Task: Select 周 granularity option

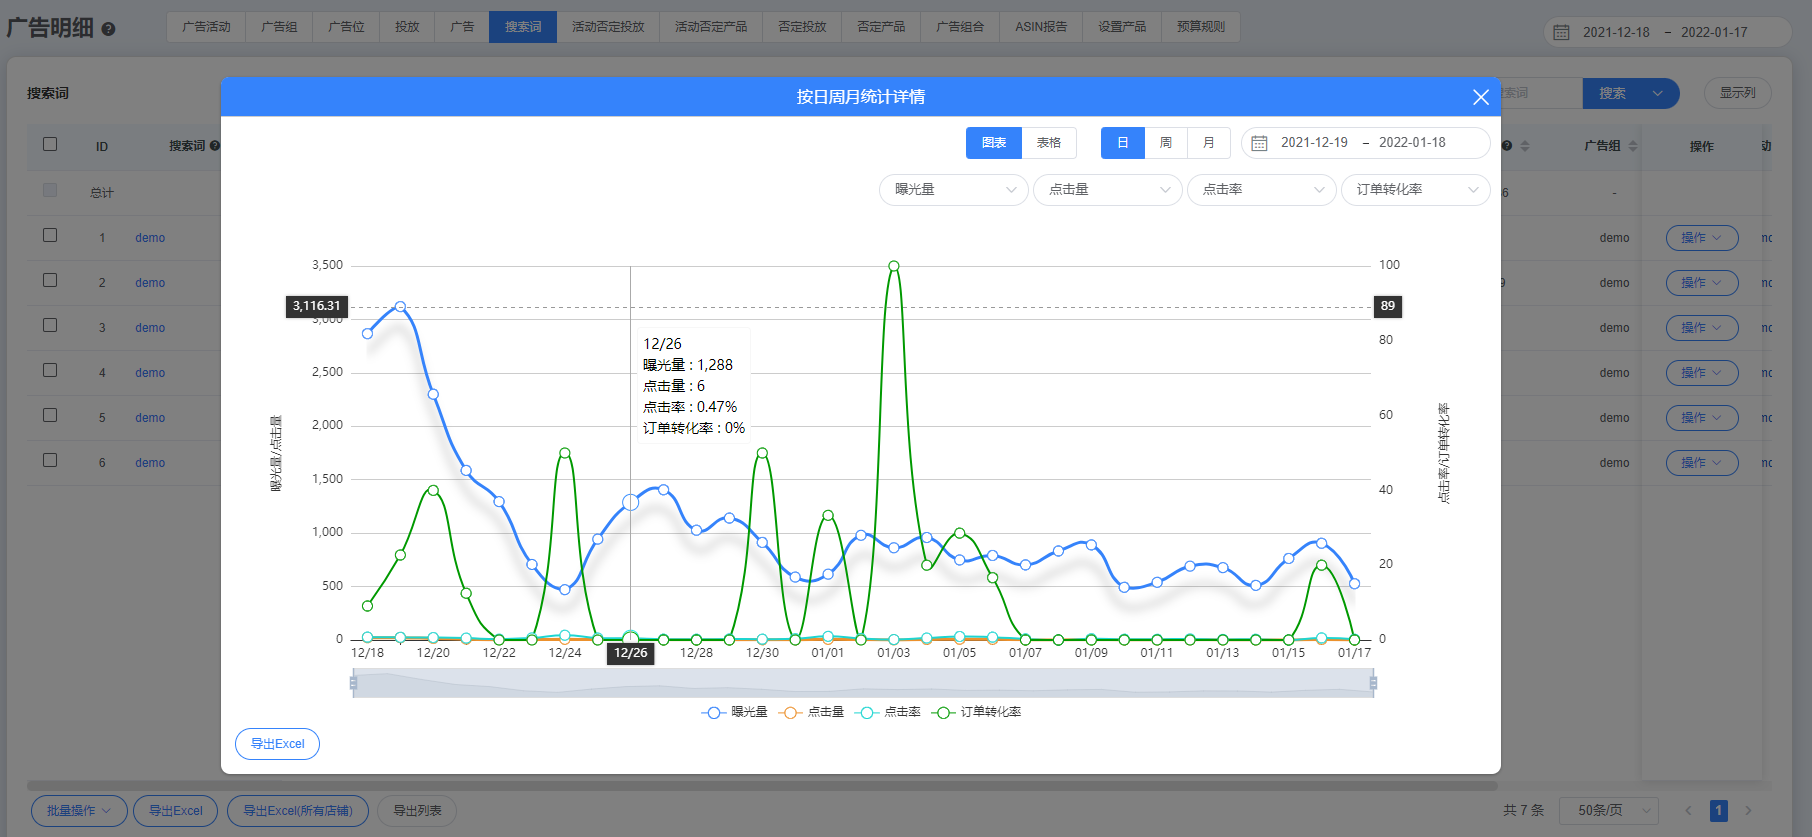Action: pyautogui.click(x=1165, y=143)
